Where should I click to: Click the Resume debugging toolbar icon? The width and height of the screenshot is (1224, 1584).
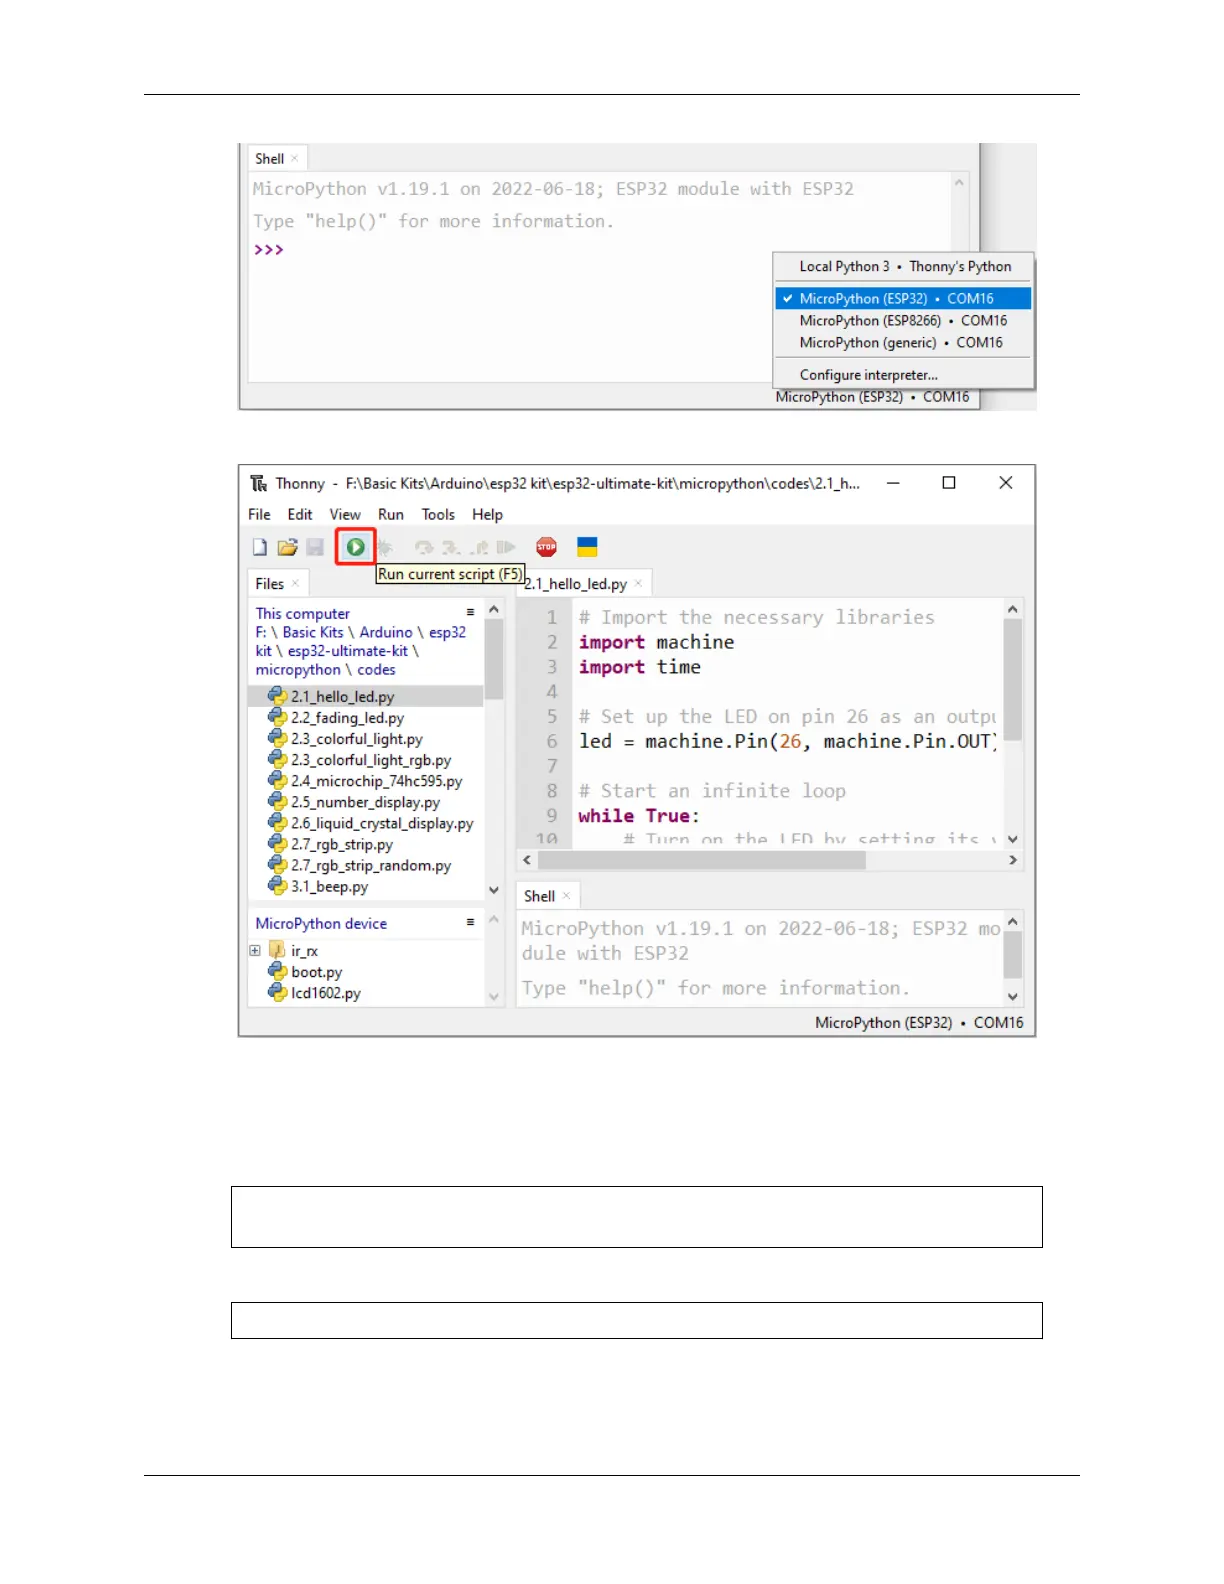(x=506, y=547)
